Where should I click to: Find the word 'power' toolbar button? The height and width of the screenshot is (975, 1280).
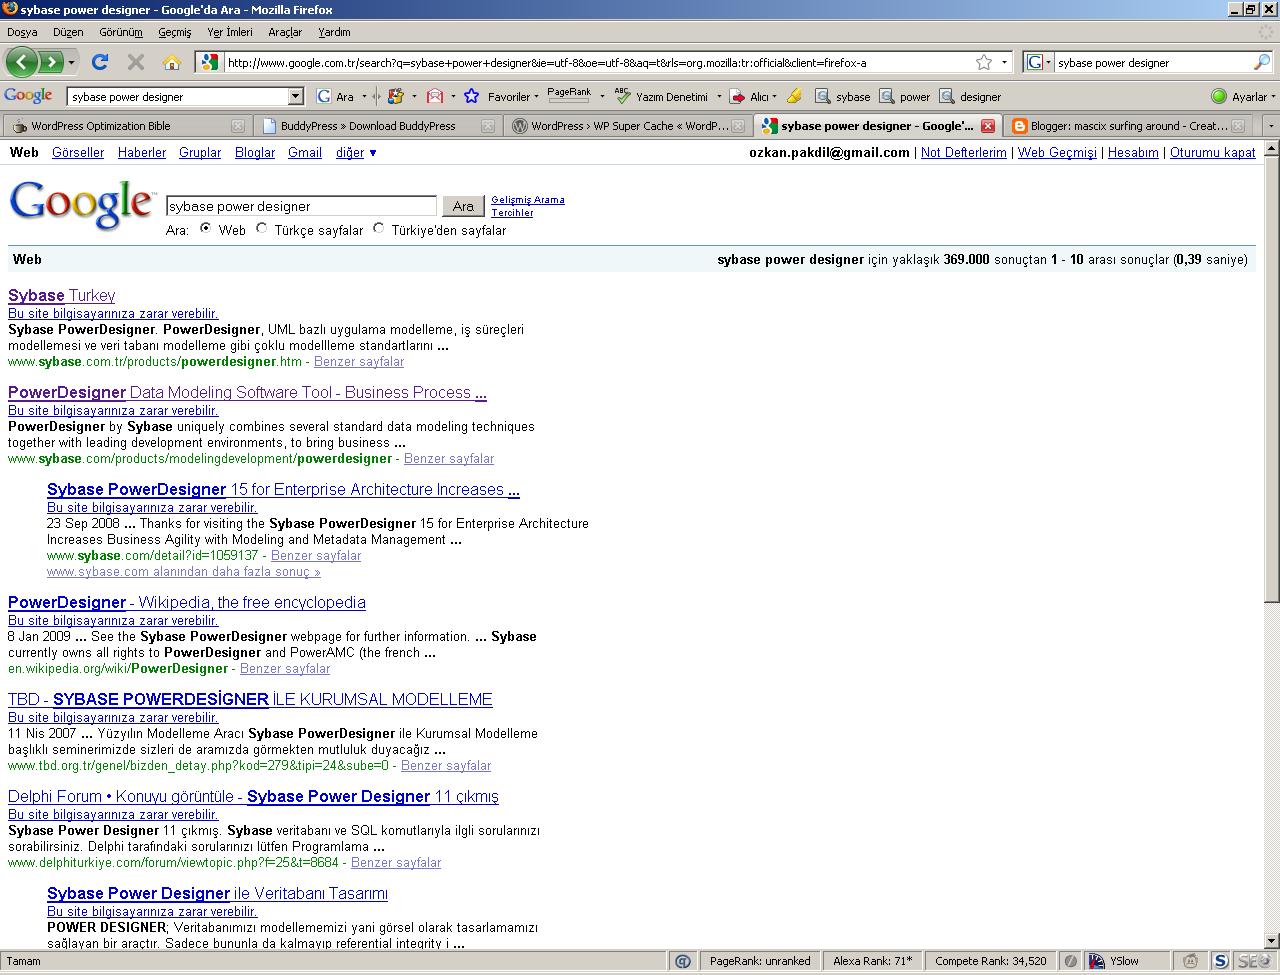point(905,97)
